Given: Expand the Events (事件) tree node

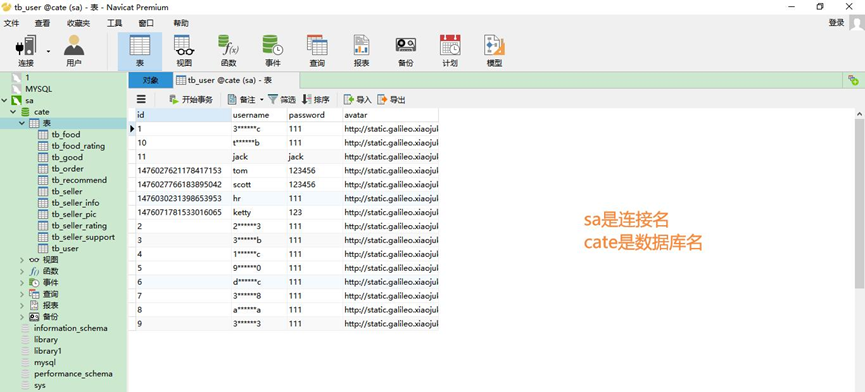Looking at the screenshot, I should [22, 282].
